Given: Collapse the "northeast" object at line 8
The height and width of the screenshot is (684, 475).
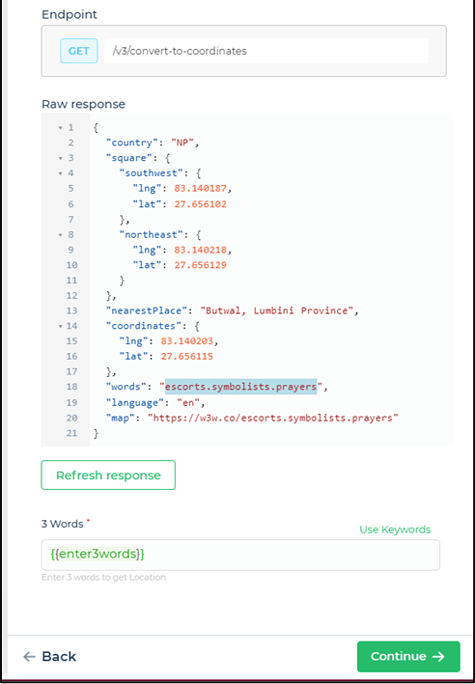Looking at the screenshot, I should 60,235.
